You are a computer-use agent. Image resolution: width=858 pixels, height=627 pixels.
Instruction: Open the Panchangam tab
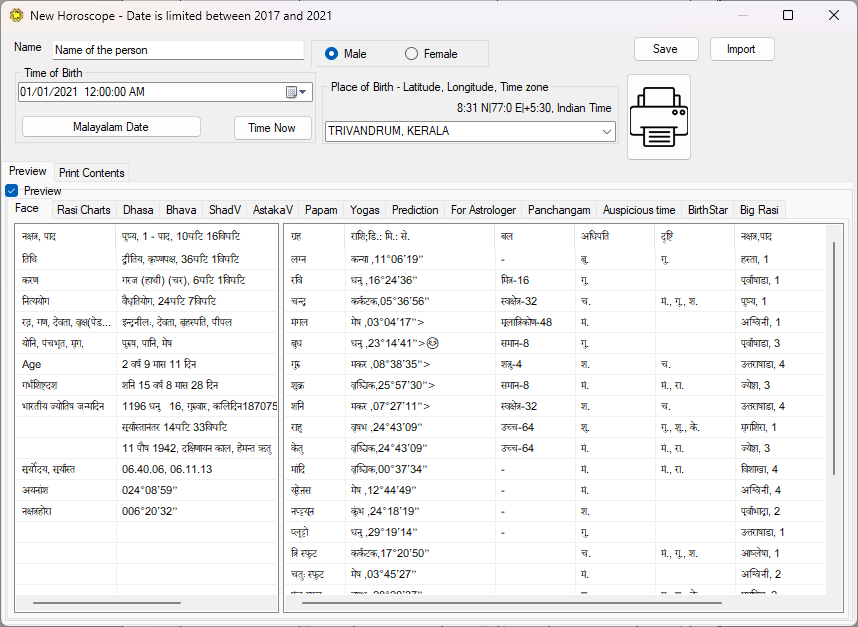[558, 210]
